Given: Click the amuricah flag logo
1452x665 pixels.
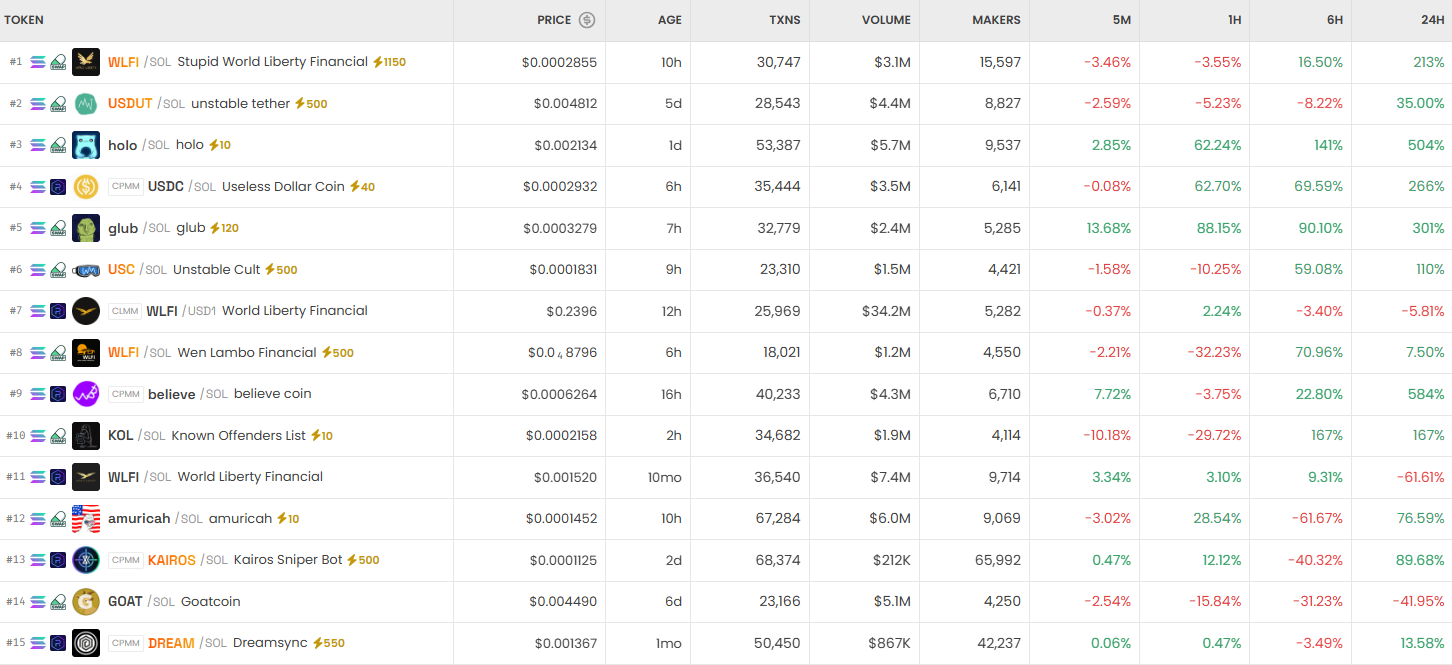Looking at the screenshot, I should (86, 518).
